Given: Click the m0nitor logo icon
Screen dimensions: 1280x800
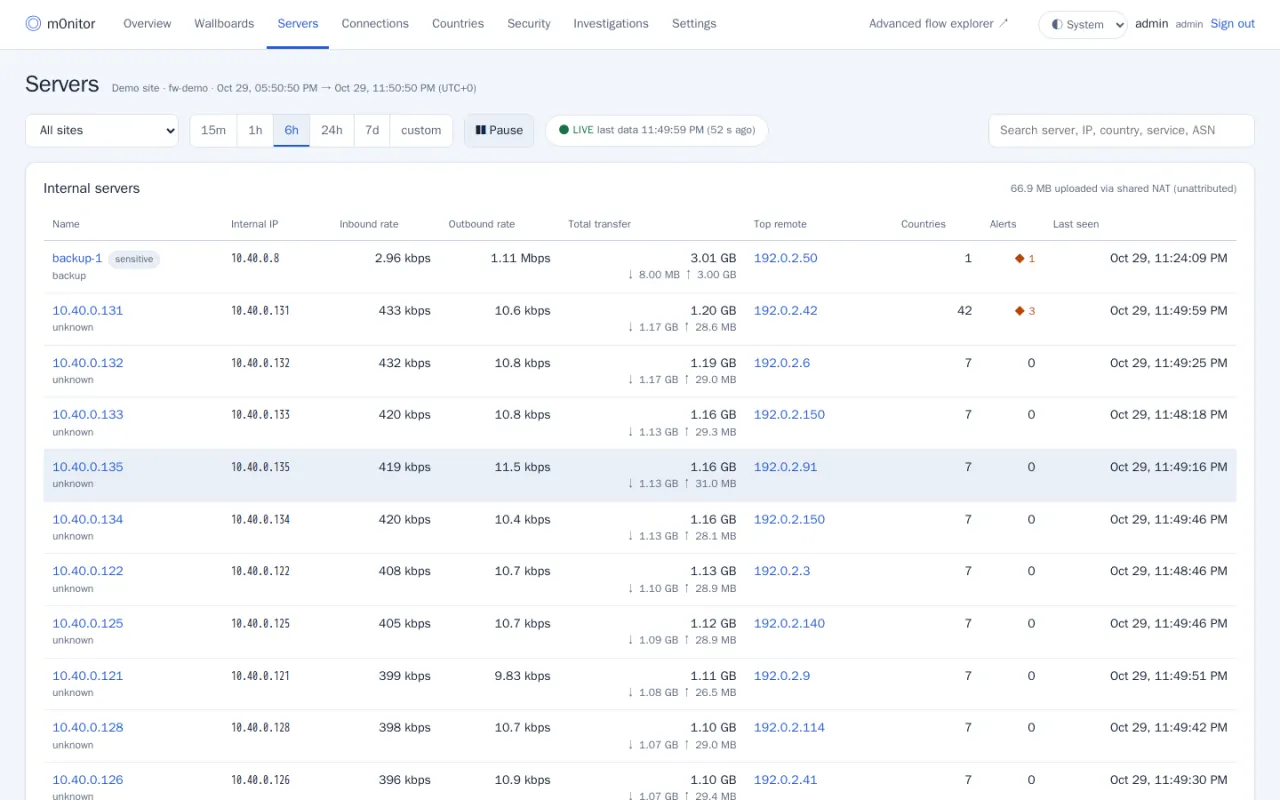Looking at the screenshot, I should click(x=33, y=23).
